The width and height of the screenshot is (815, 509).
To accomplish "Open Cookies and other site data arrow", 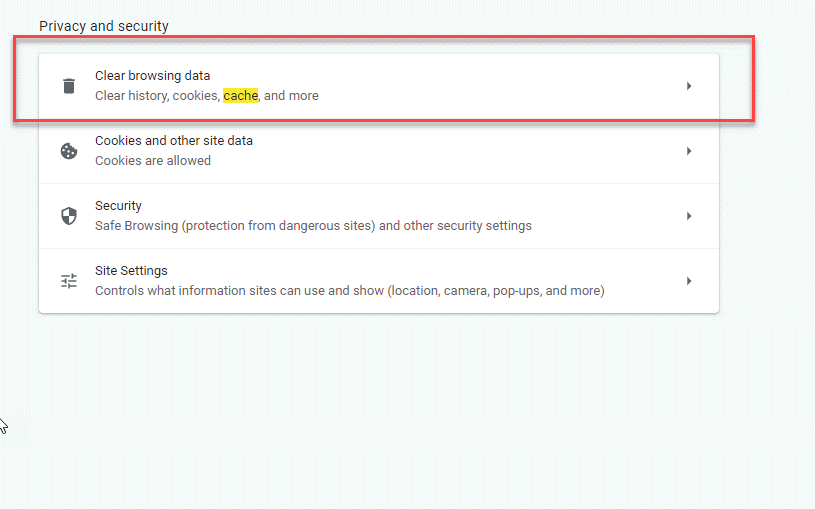I will pos(689,151).
